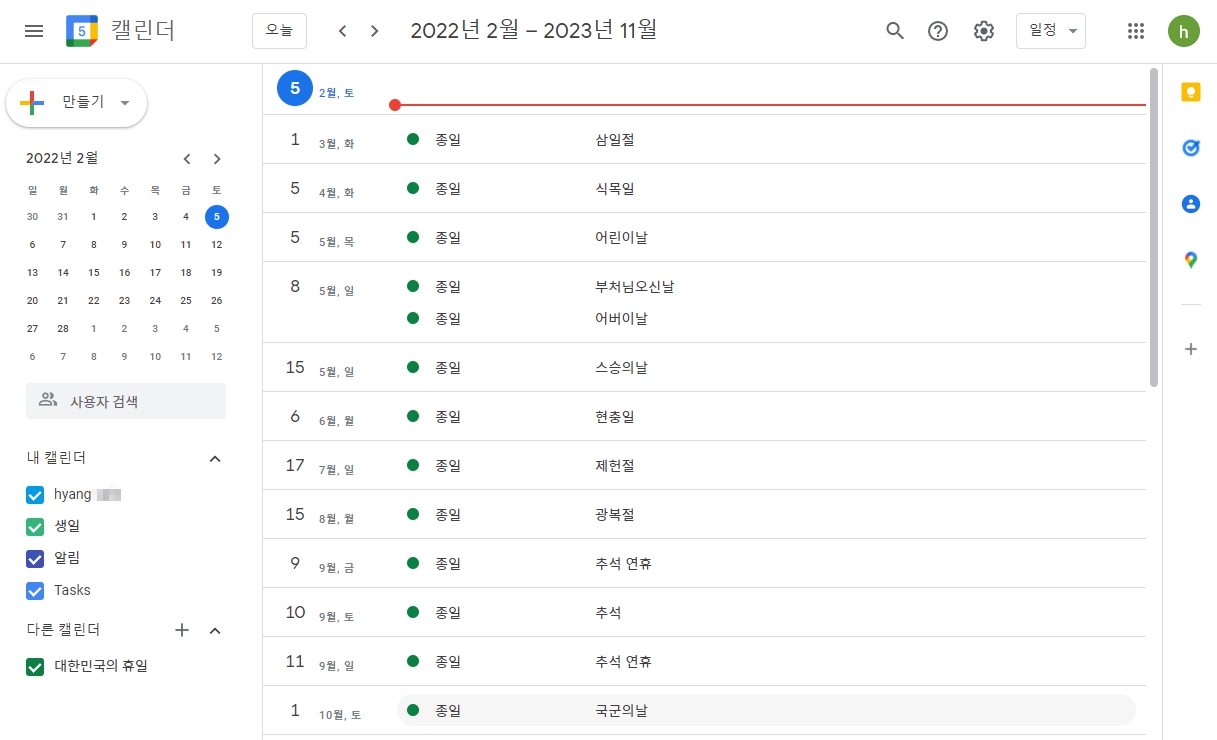
Task: Open the Settings gear menu
Action: [983, 31]
